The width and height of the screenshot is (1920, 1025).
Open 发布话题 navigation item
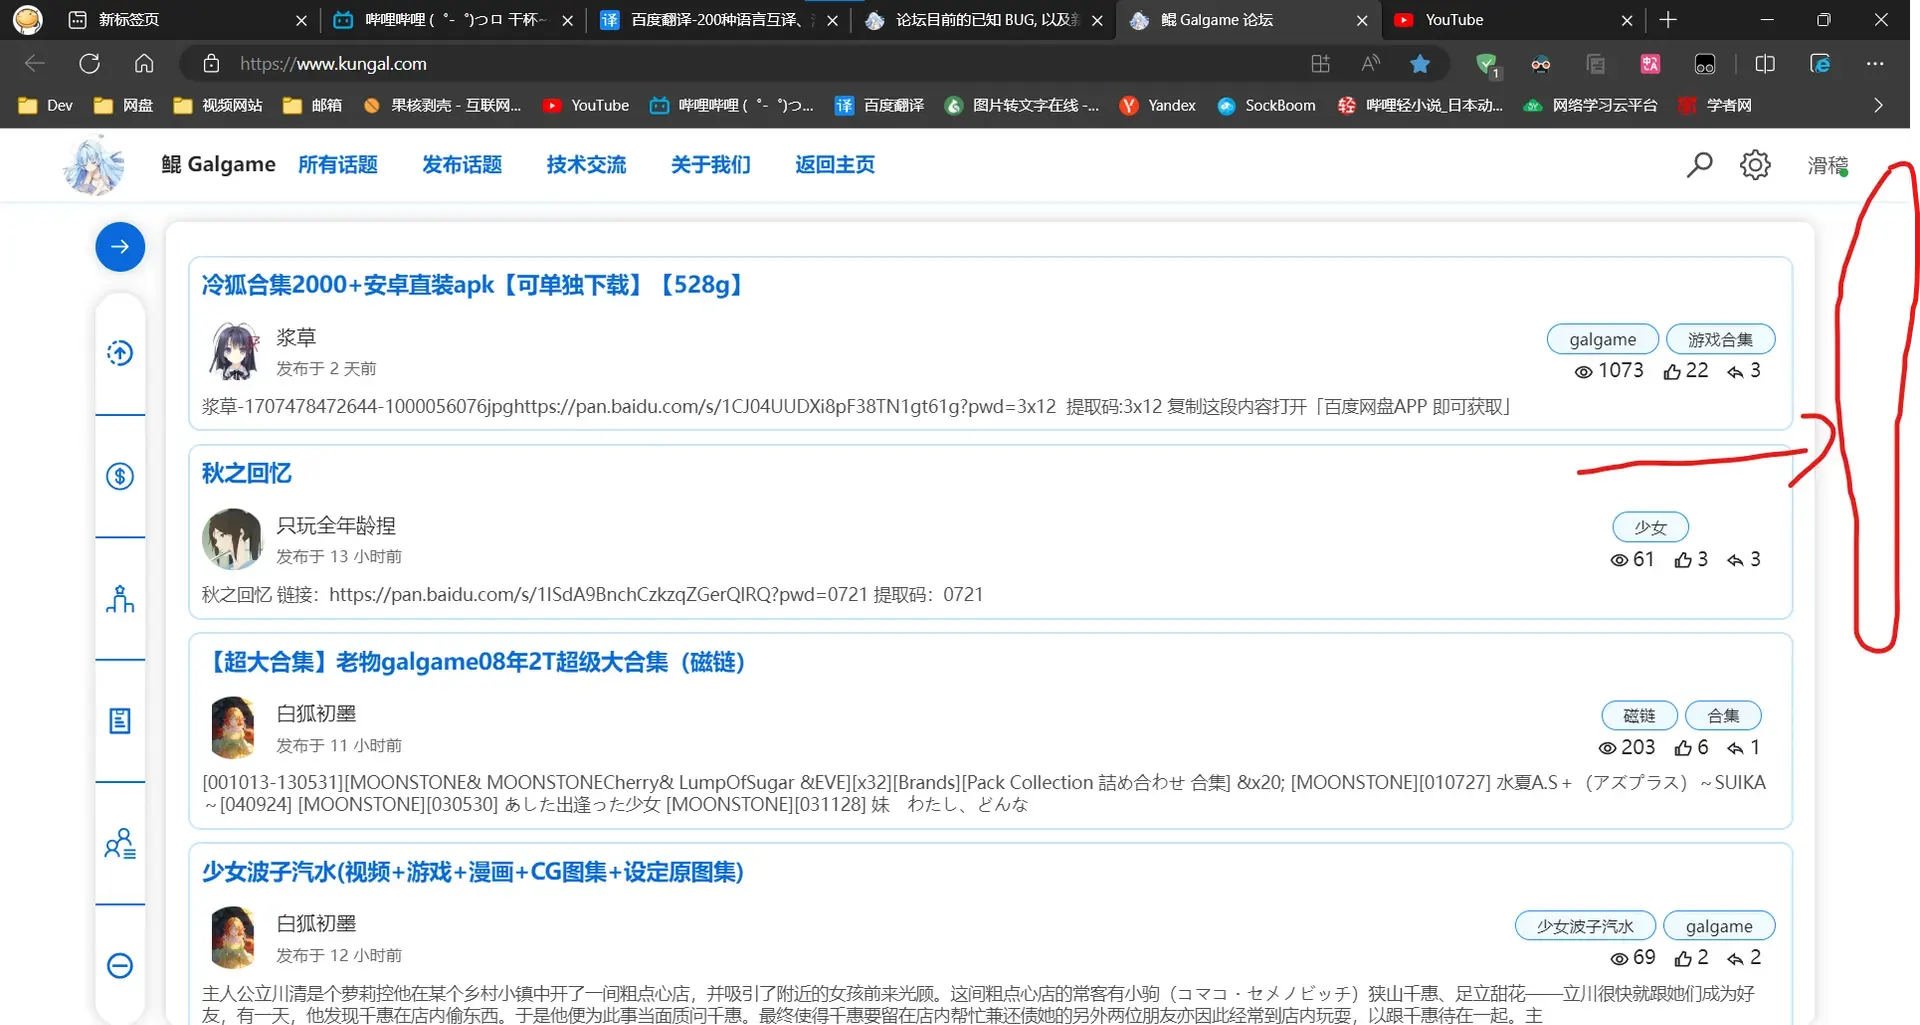[462, 165]
